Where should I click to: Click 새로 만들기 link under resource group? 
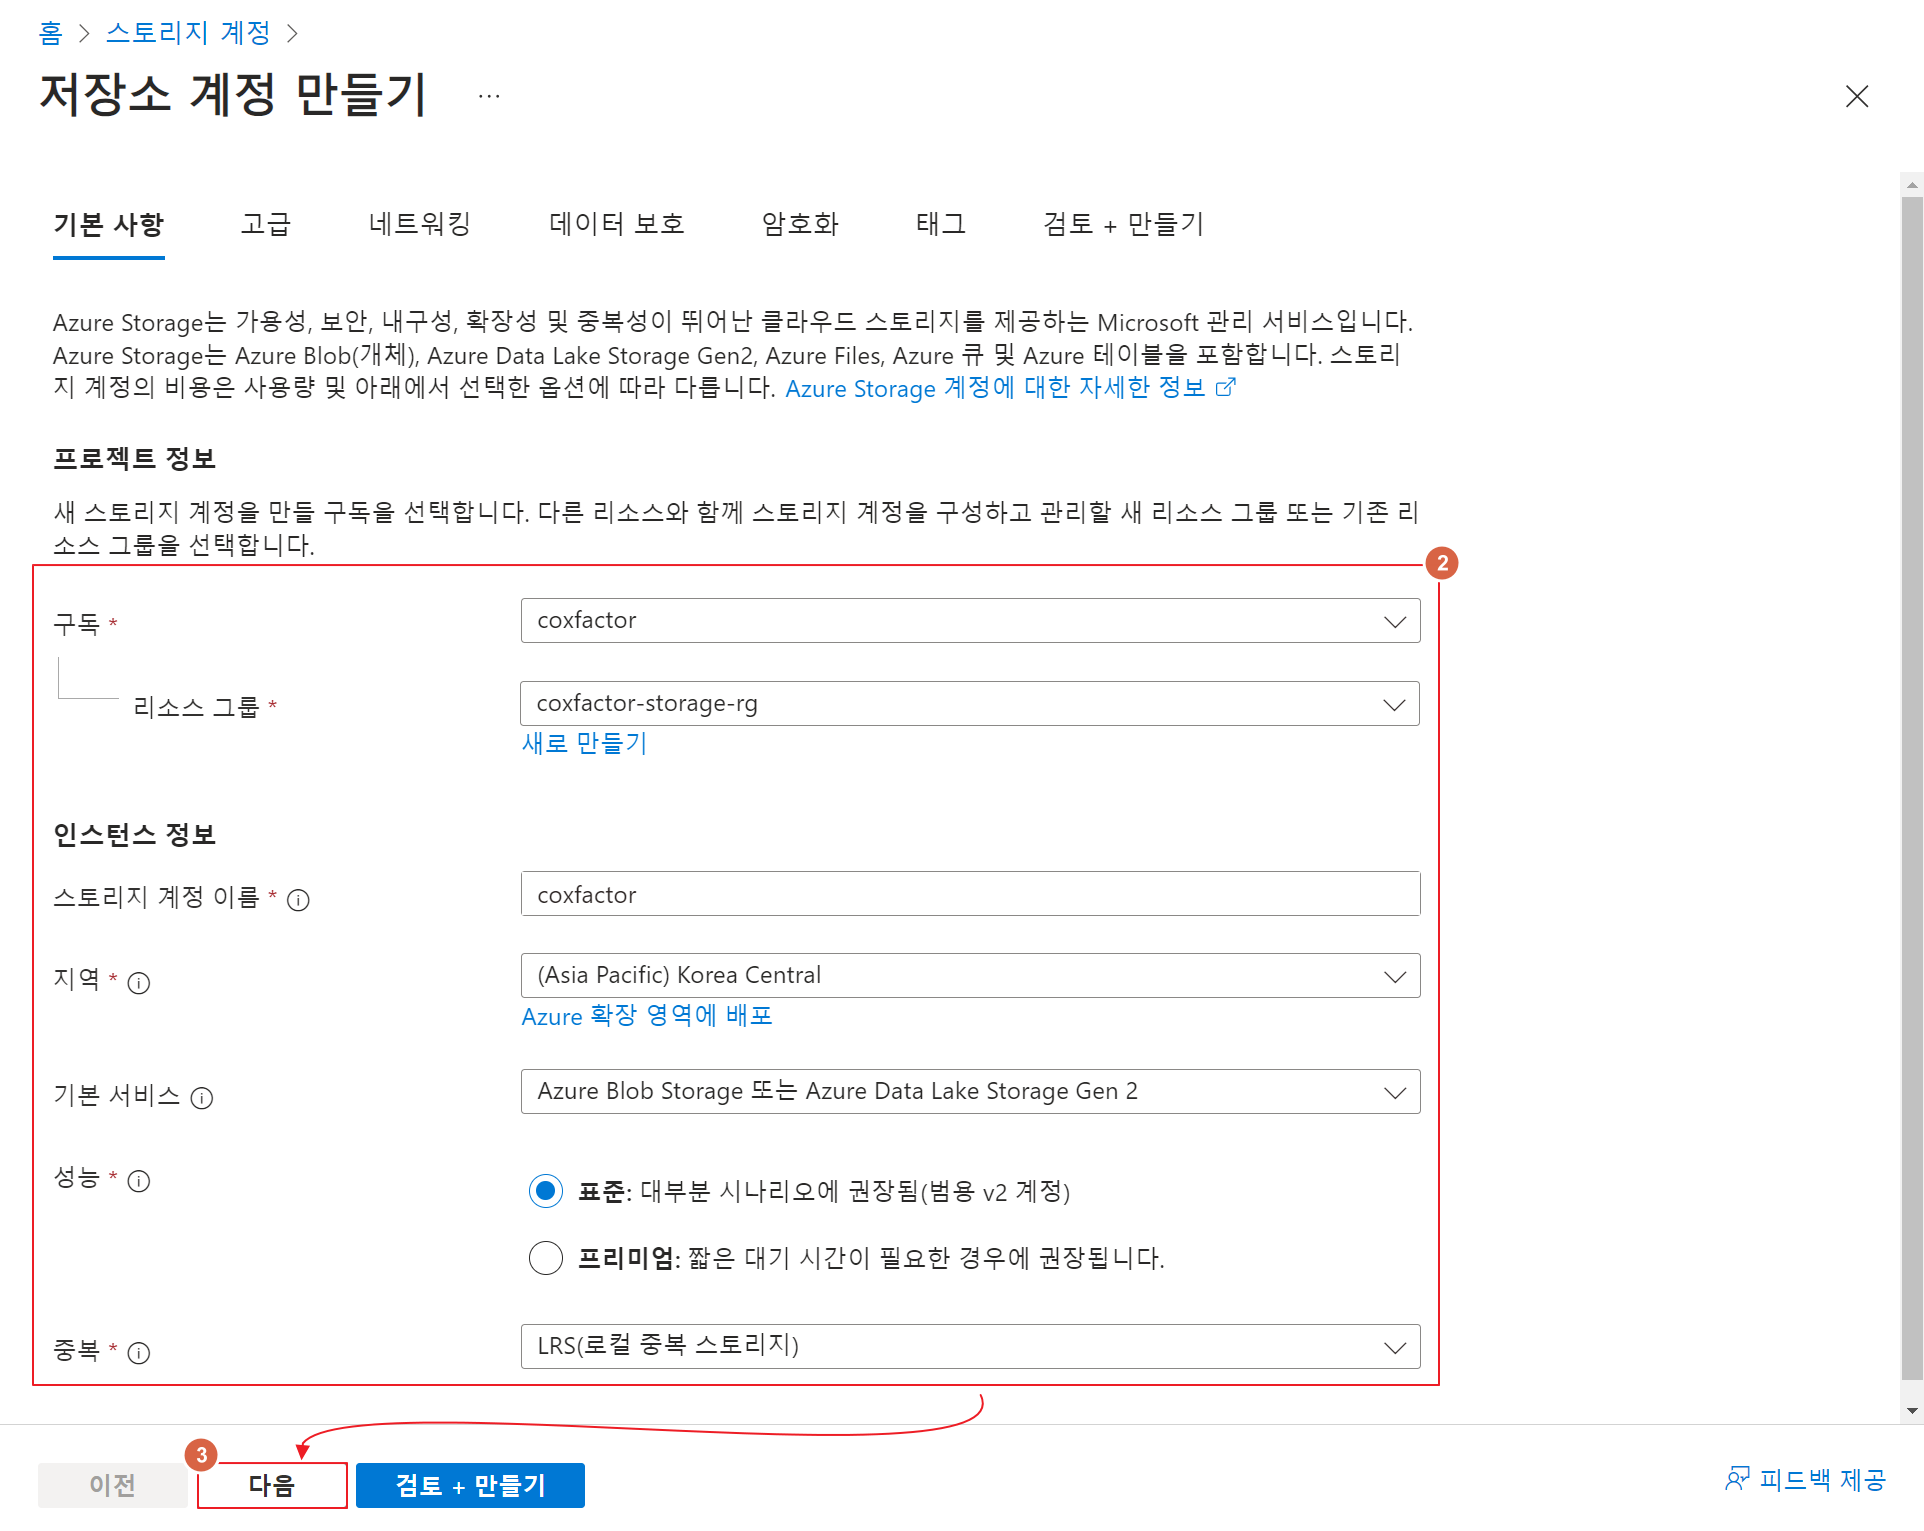point(584,744)
